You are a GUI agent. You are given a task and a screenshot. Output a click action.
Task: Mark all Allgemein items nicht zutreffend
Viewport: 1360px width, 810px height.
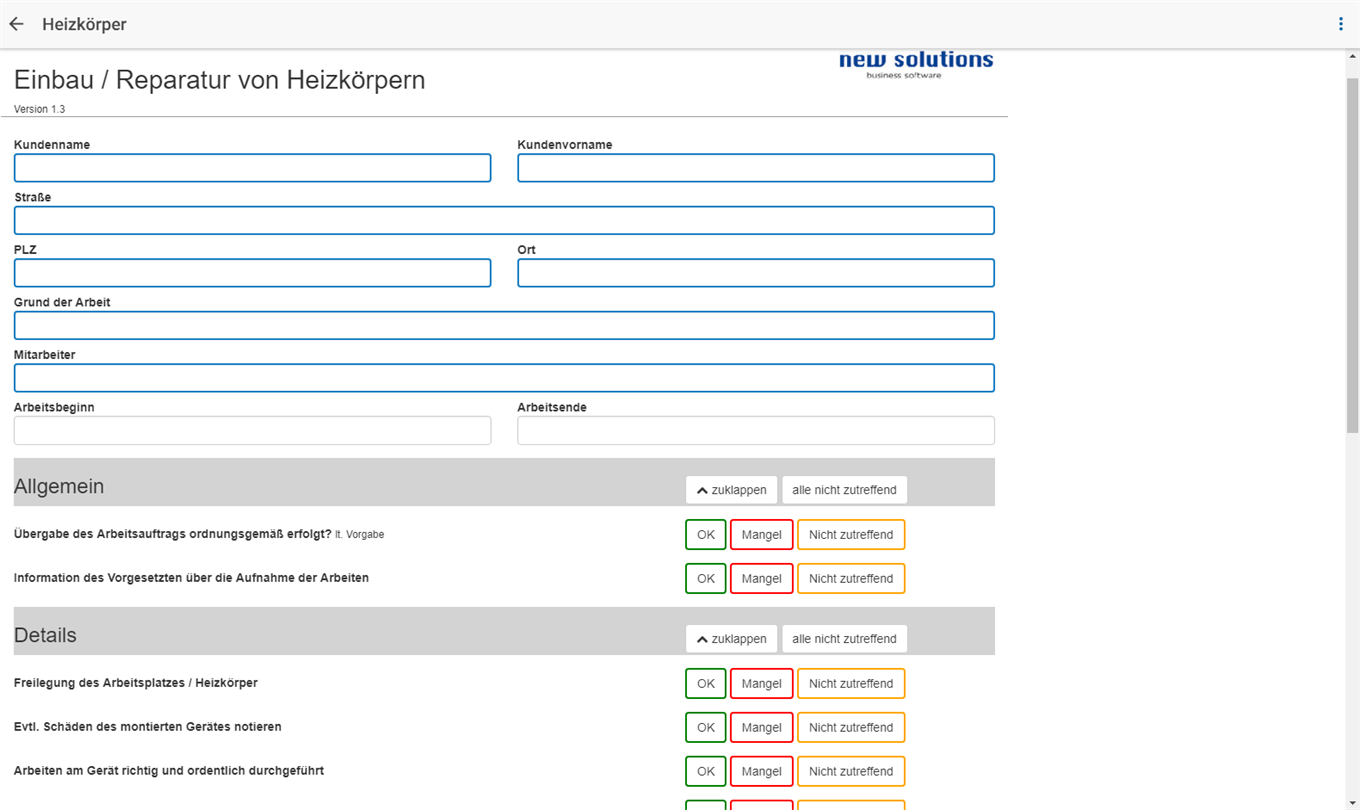click(844, 490)
